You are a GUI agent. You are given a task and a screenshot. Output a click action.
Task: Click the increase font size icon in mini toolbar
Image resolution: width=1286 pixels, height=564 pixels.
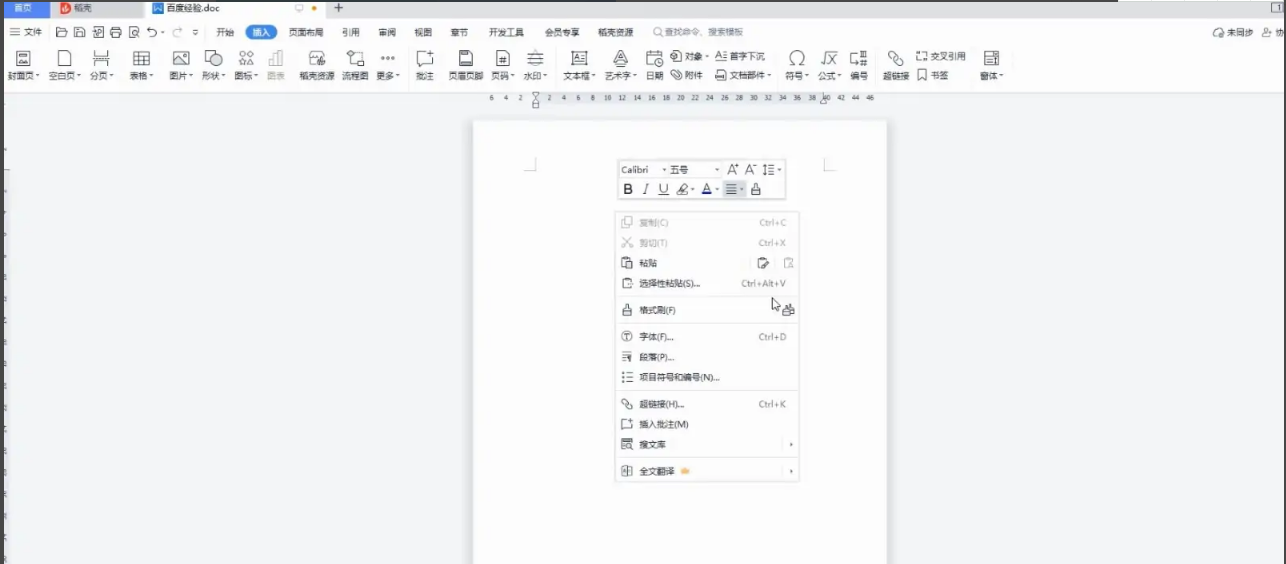pyautogui.click(x=732, y=170)
